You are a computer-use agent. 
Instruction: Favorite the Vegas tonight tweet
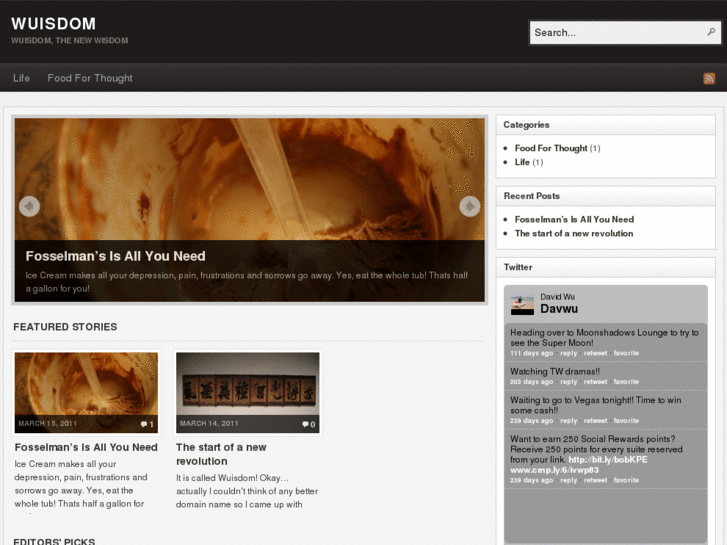click(626, 421)
